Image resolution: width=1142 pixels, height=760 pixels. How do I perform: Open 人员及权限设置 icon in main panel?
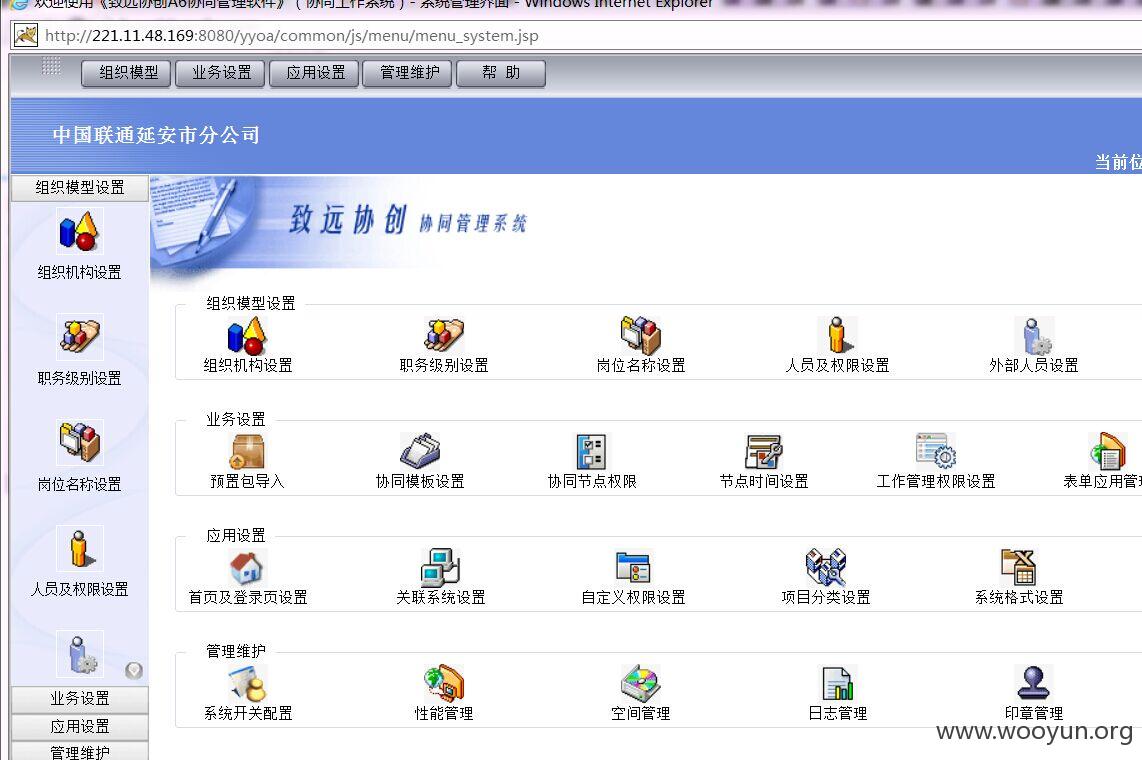tap(837, 336)
